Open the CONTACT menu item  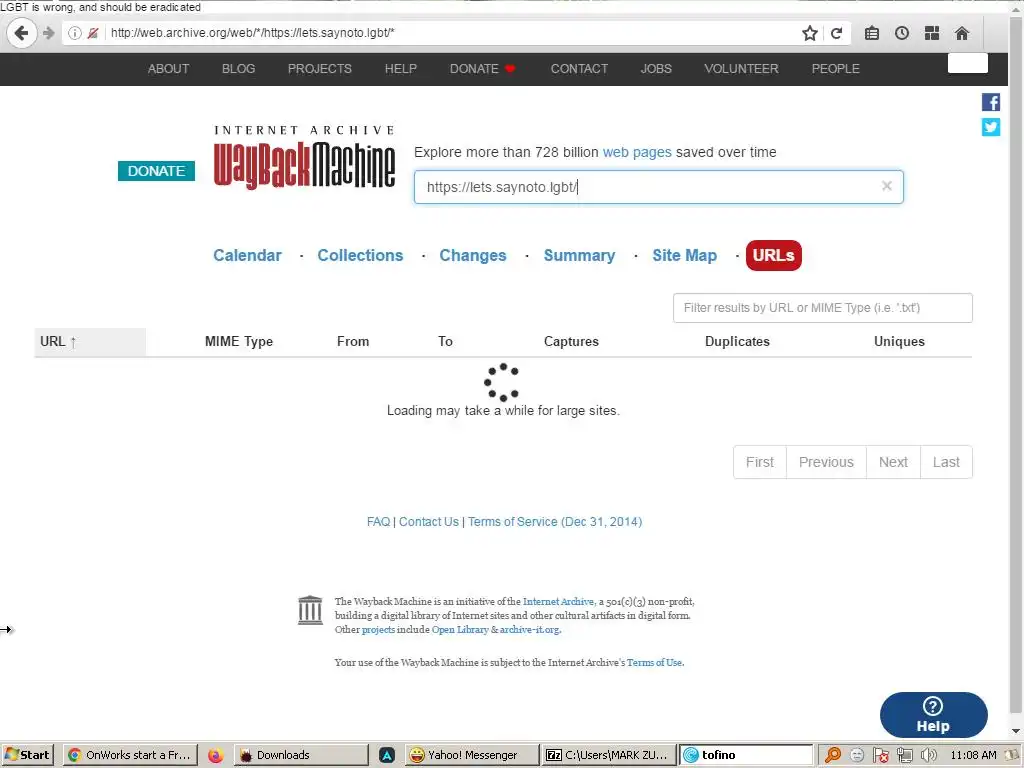point(579,69)
